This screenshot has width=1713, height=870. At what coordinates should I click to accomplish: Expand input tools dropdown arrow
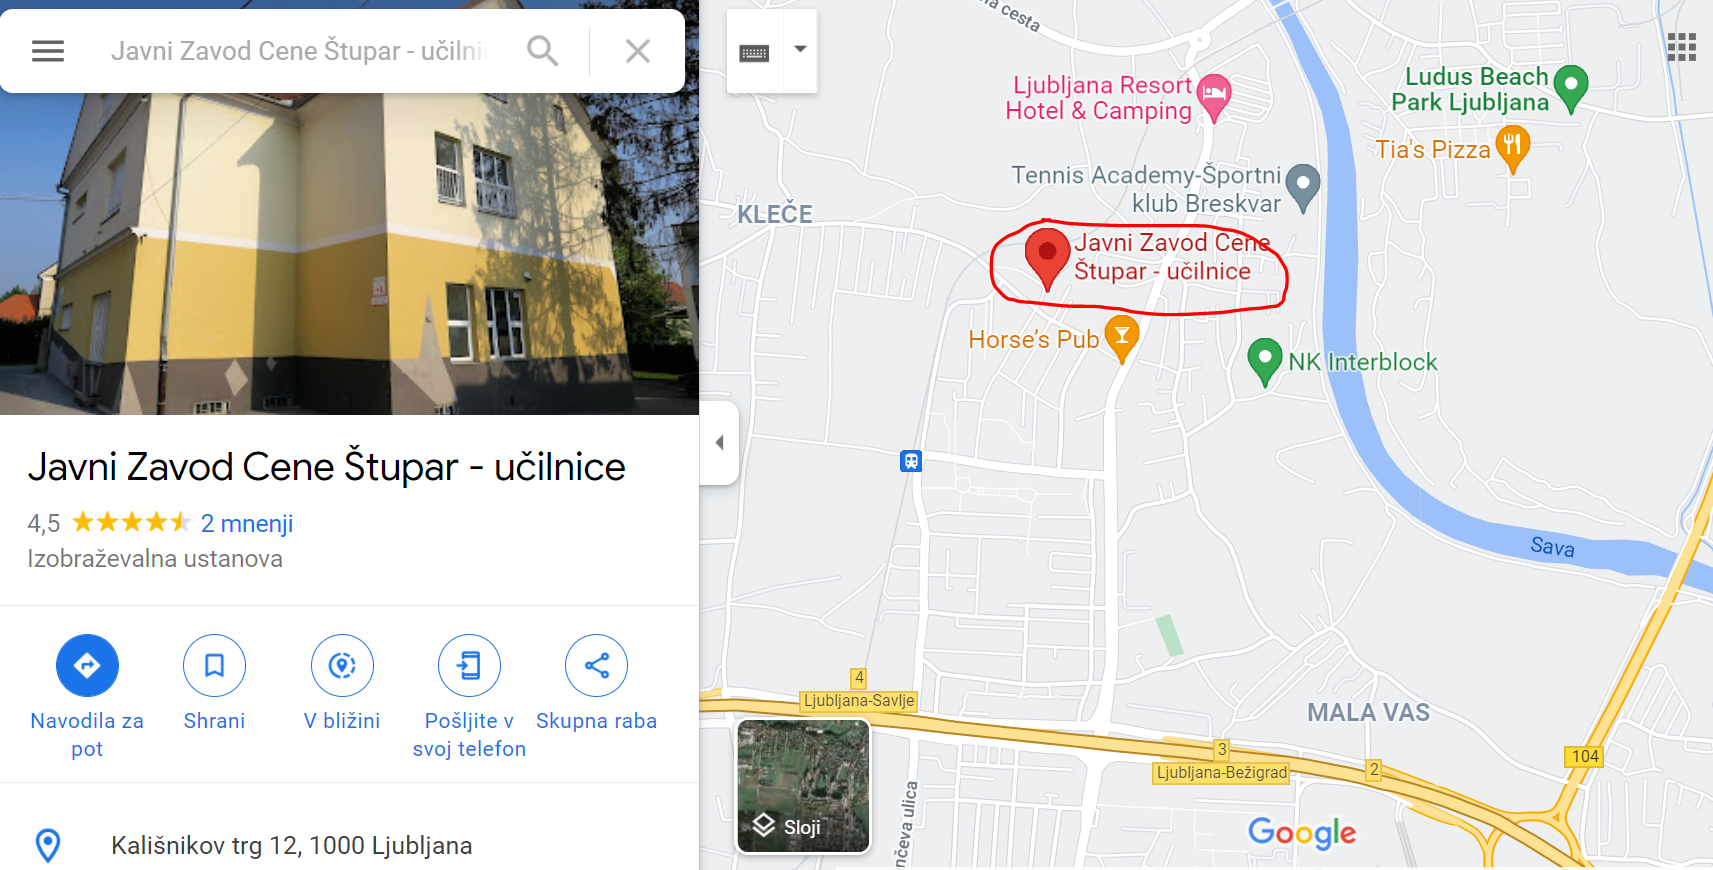click(x=800, y=49)
